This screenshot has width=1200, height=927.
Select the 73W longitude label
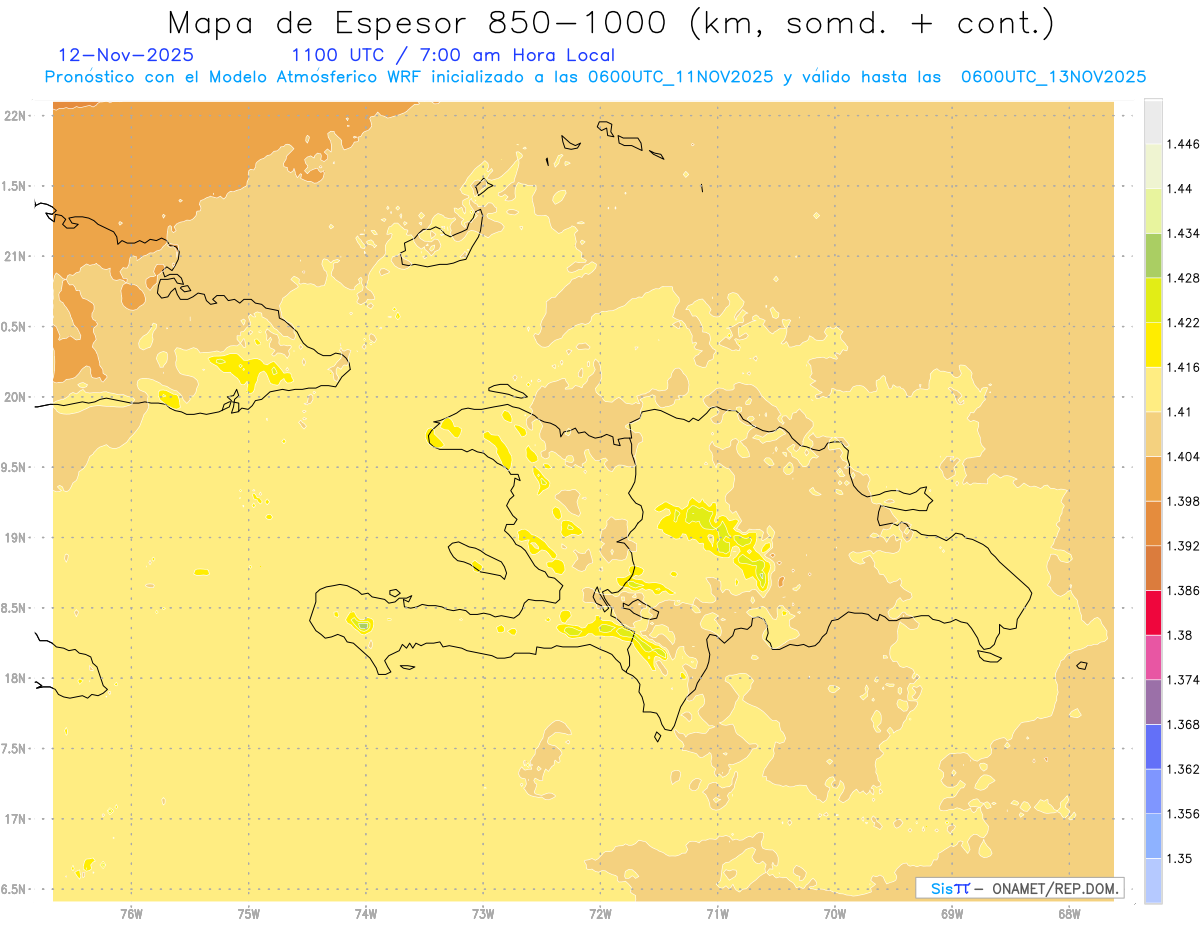[x=483, y=914]
